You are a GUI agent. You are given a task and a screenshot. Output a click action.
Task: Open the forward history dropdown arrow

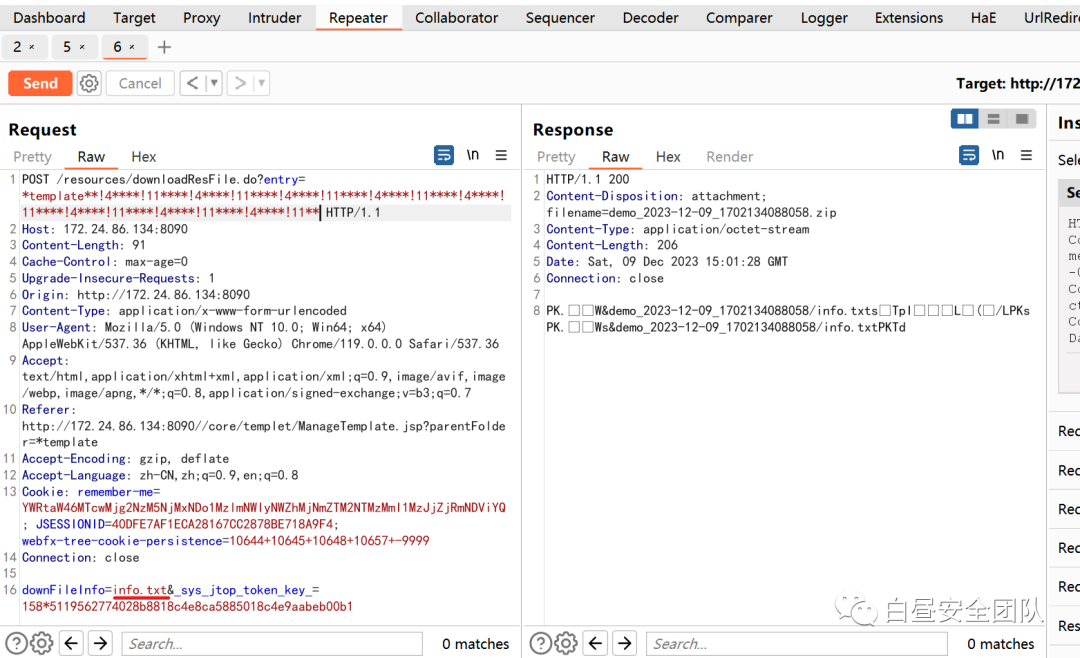[x=261, y=83]
